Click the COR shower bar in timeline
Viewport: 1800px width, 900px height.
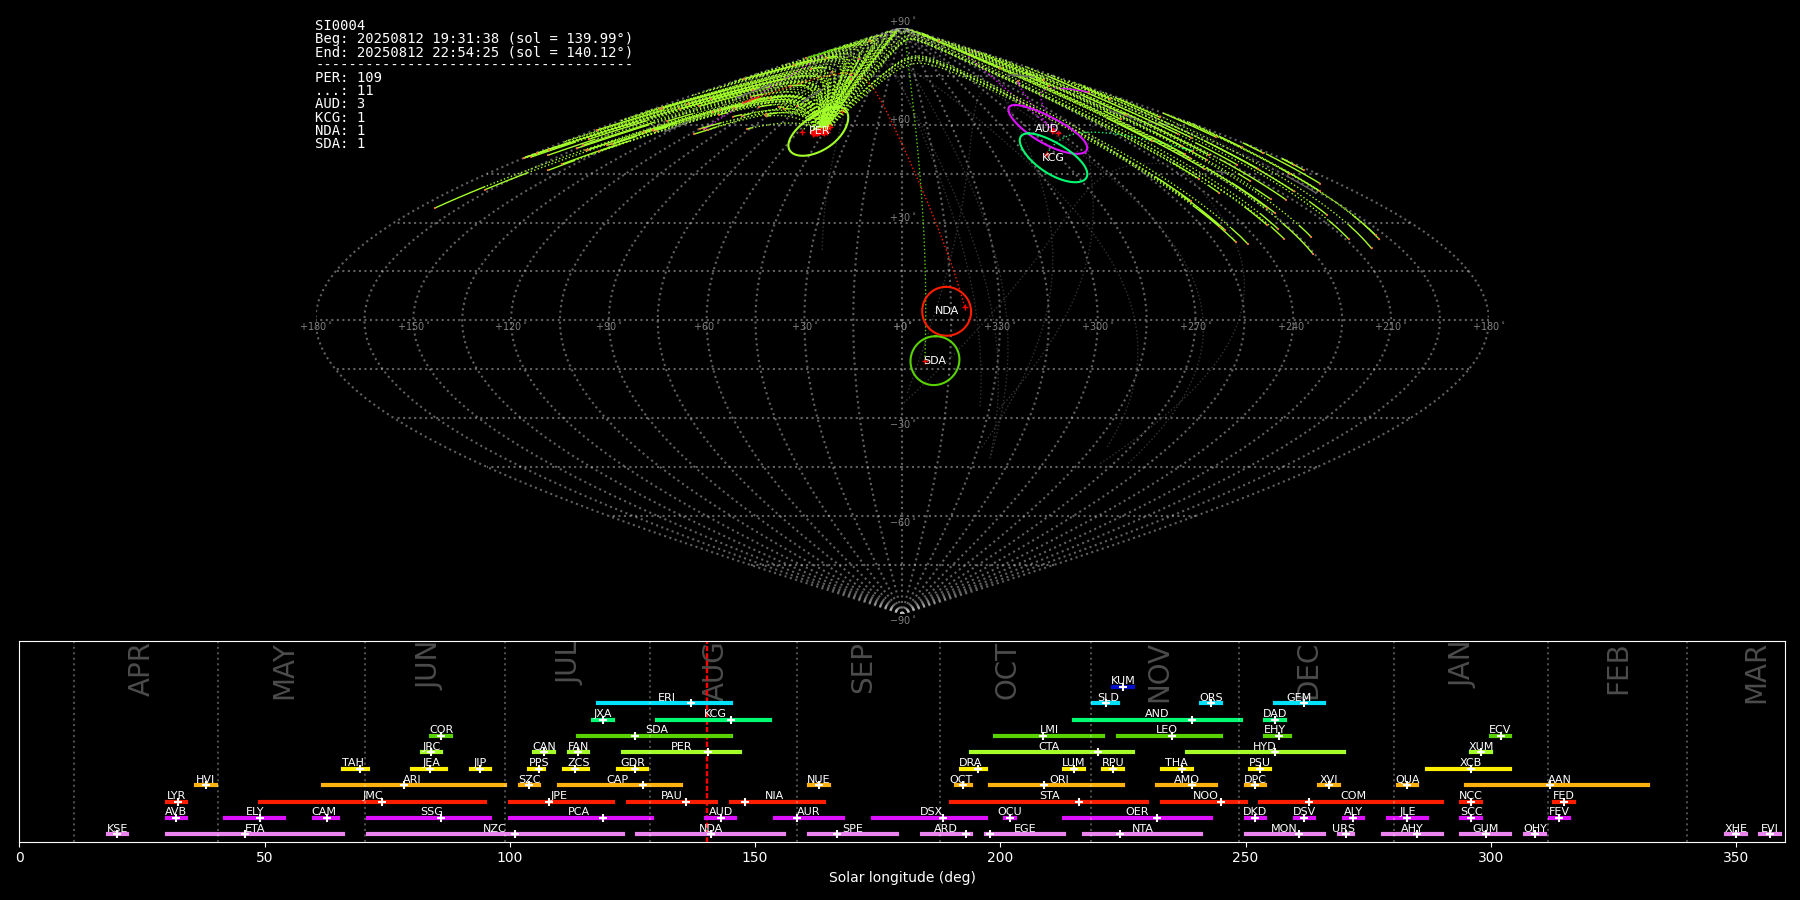441,736
